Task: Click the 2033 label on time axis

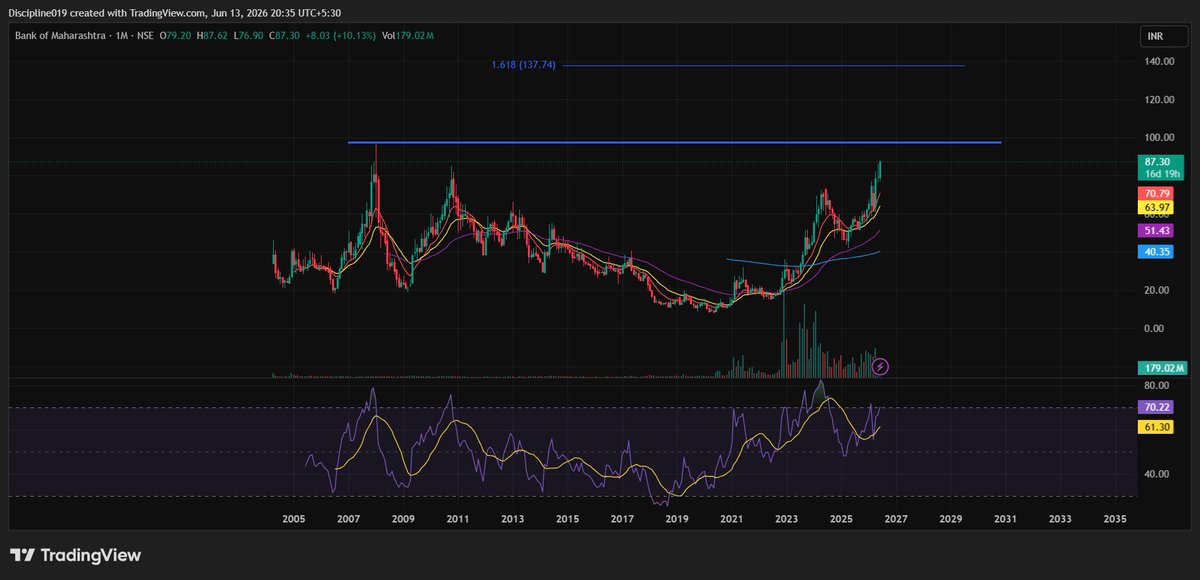Action: [1060, 519]
